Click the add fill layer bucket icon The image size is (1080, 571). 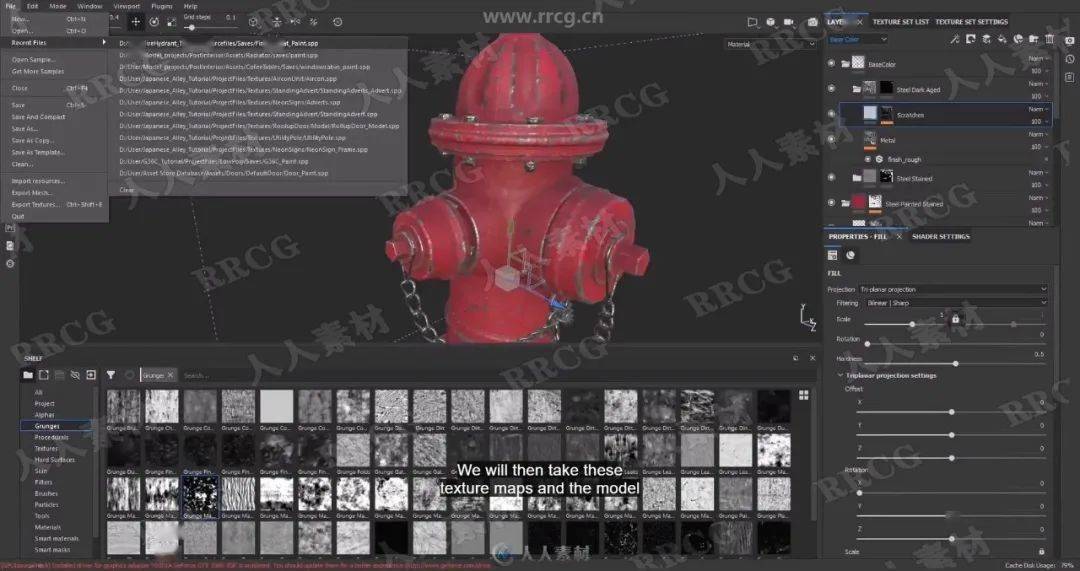pos(1002,39)
